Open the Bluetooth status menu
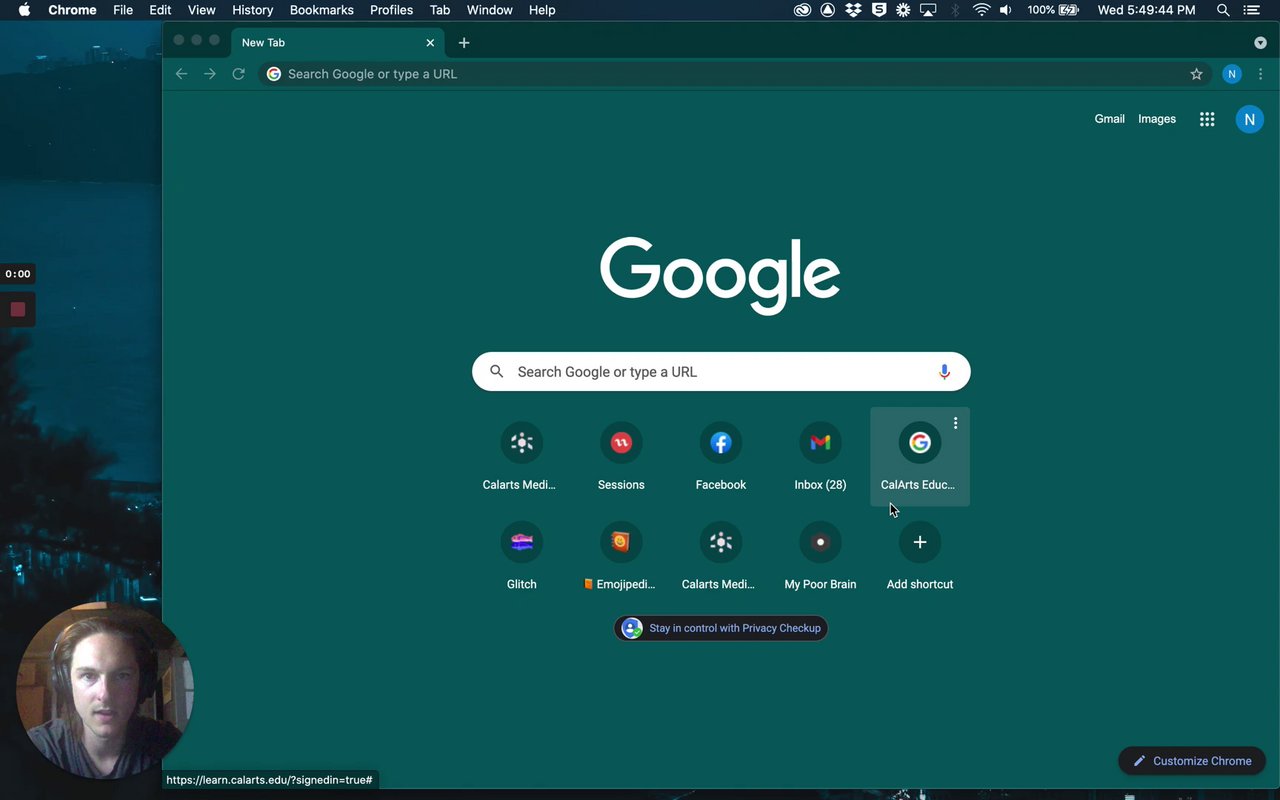Viewport: 1280px width, 800px height. [955, 10]
